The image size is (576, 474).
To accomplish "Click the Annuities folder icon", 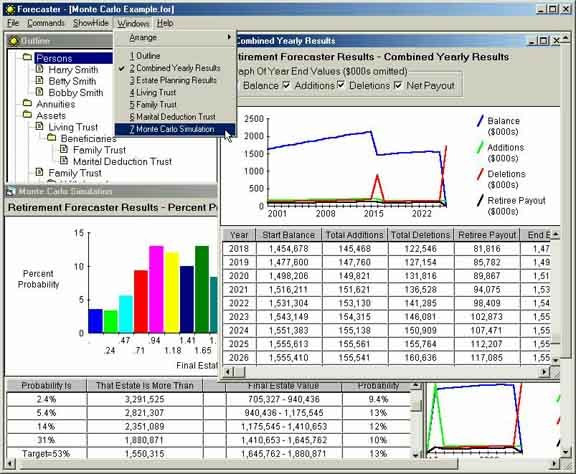I will pos(27,103).
